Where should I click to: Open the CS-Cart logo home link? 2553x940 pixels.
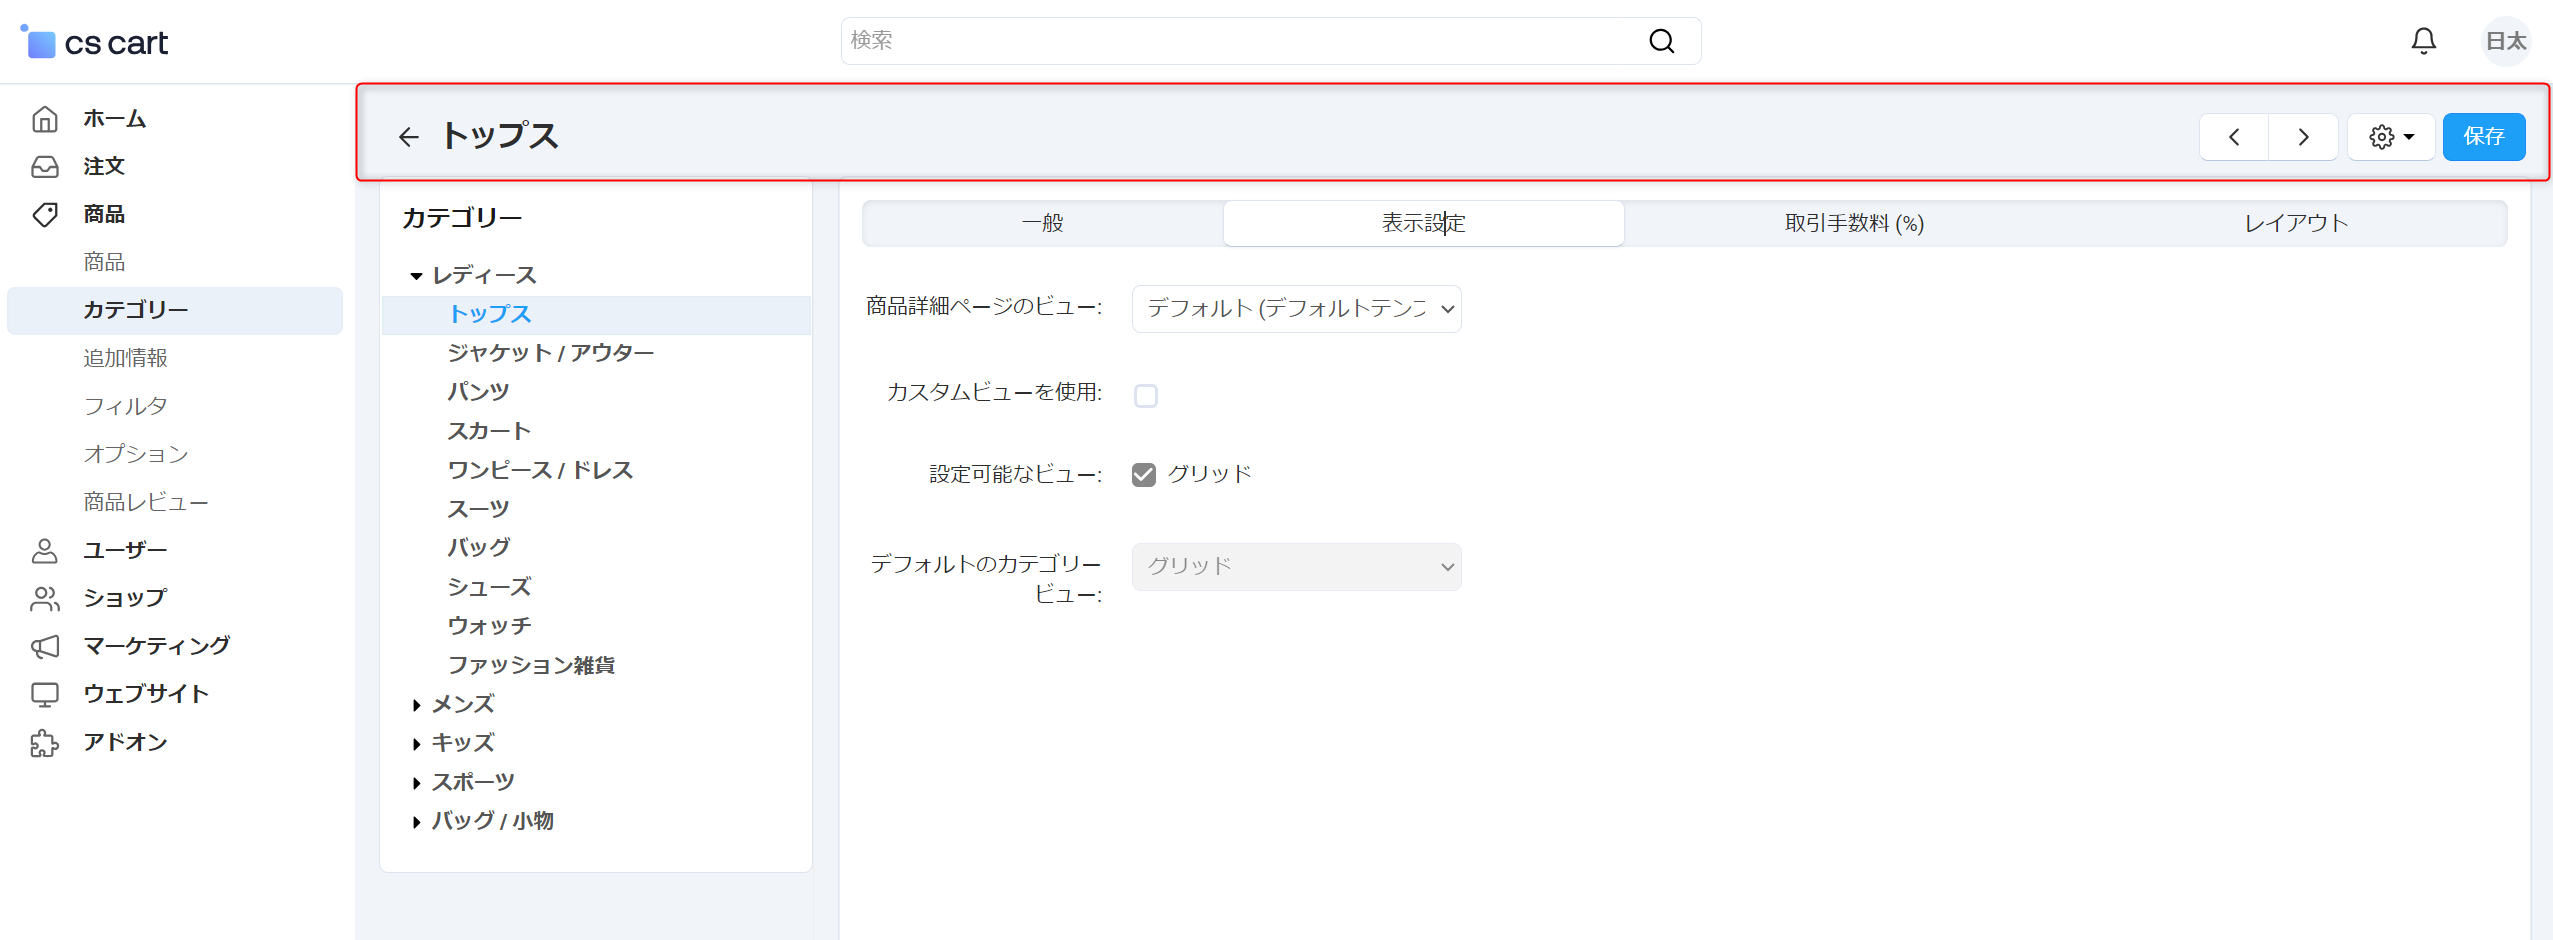click(95, 42)
